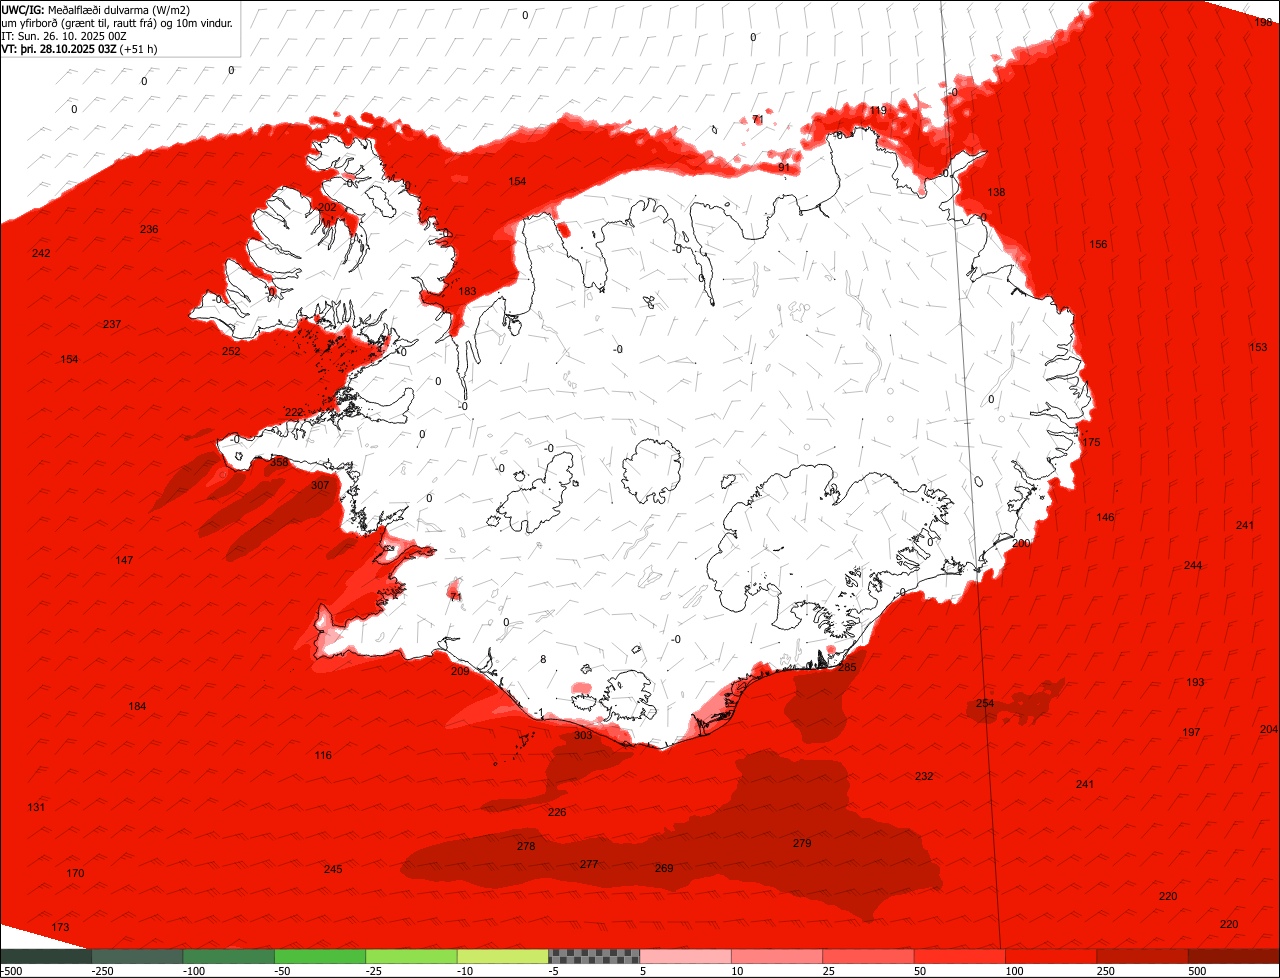
Task: Click the map value 170
Action: click(75, 873)
